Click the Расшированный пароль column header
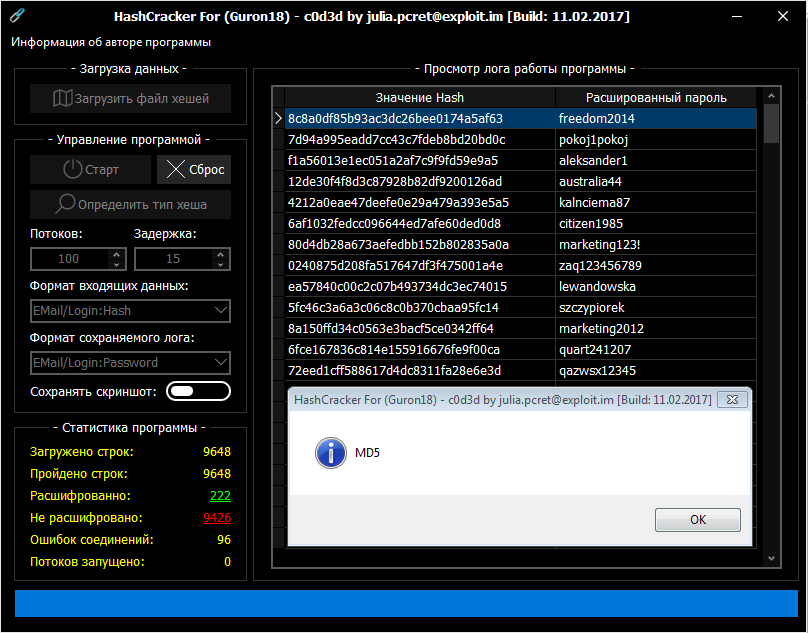The height and width of the screenshot is (633, 808). (x=655, y=98)
